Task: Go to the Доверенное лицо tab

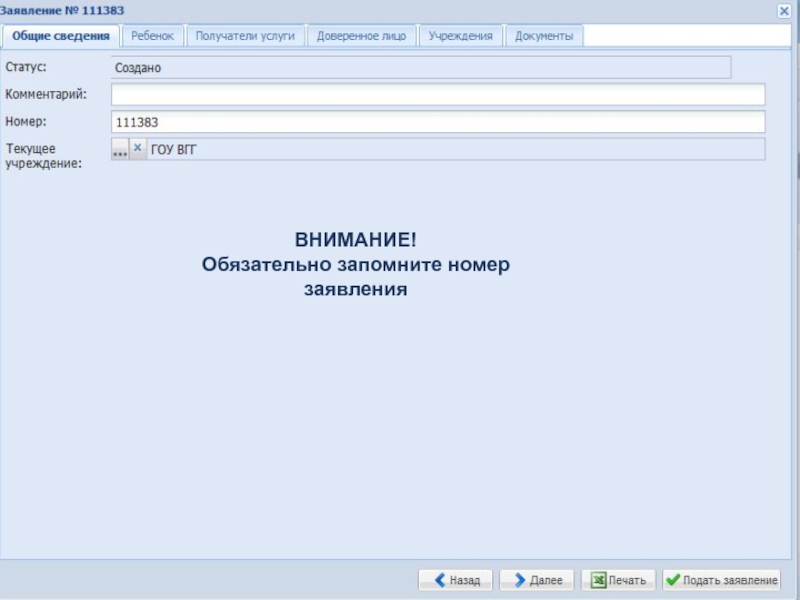Action: [361, 36]
